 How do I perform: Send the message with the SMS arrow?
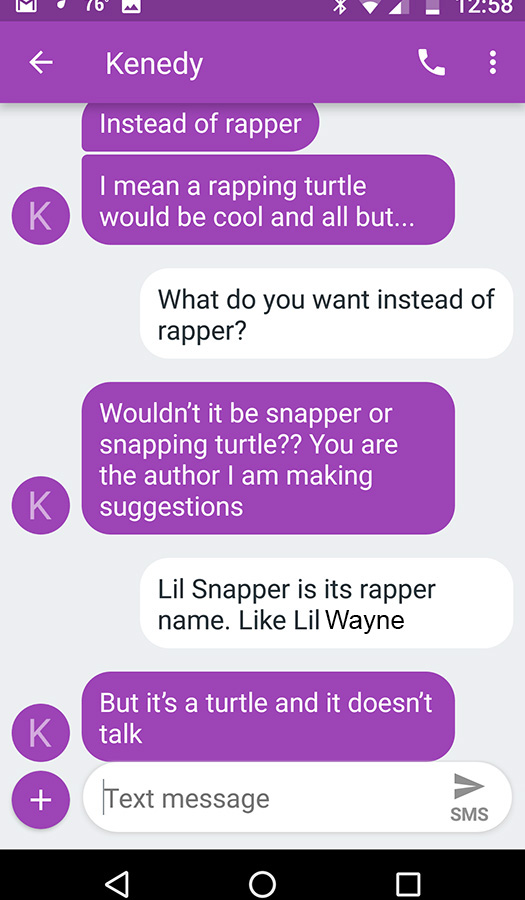pyautogui.click(x=469, y=797)
